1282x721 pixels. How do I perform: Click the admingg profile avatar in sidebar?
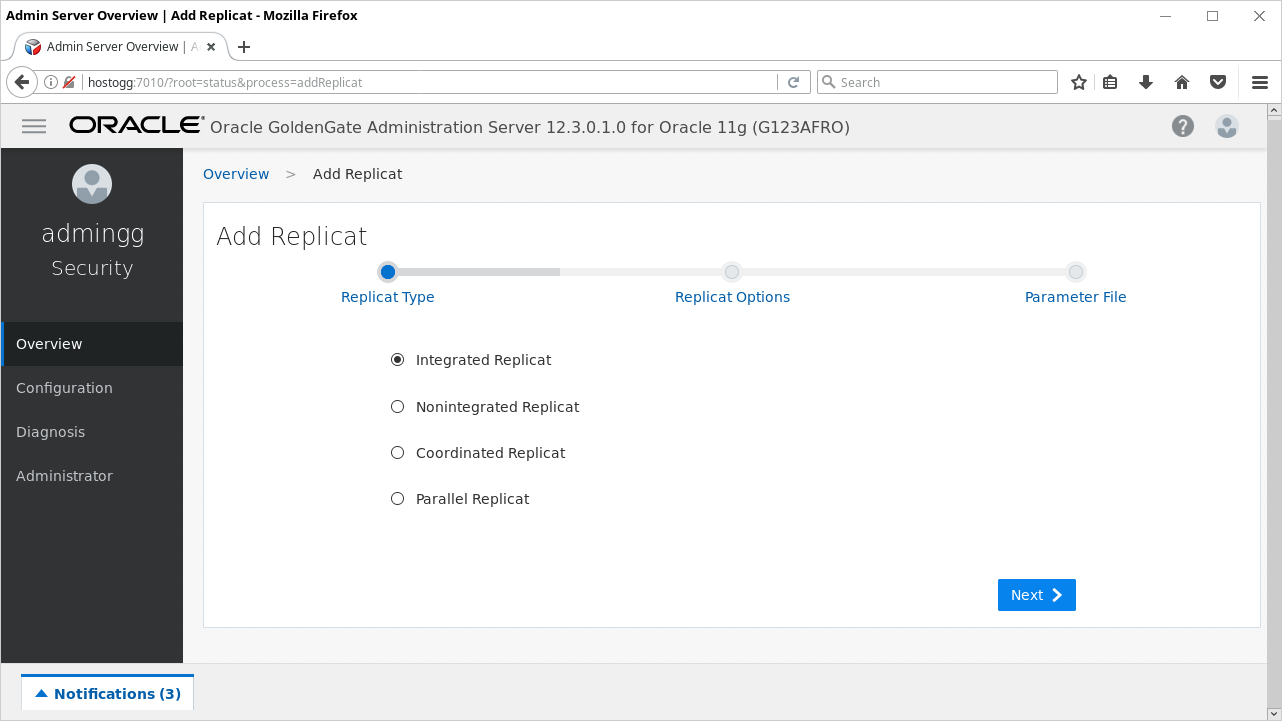coord(92,183)
